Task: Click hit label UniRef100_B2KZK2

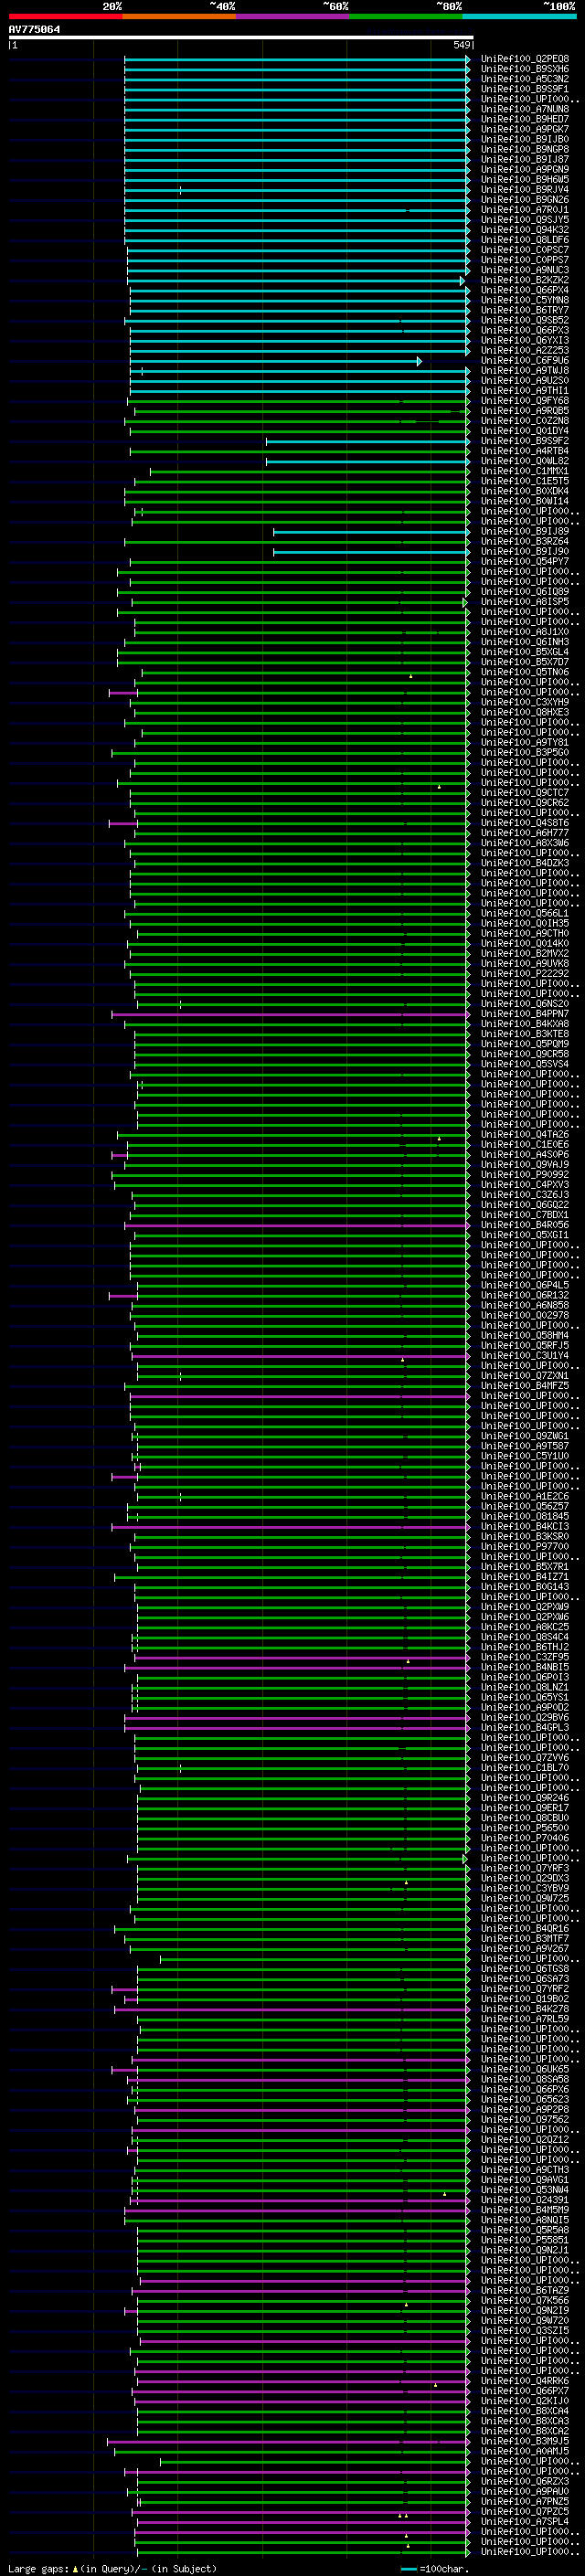Action: (525, 280)
